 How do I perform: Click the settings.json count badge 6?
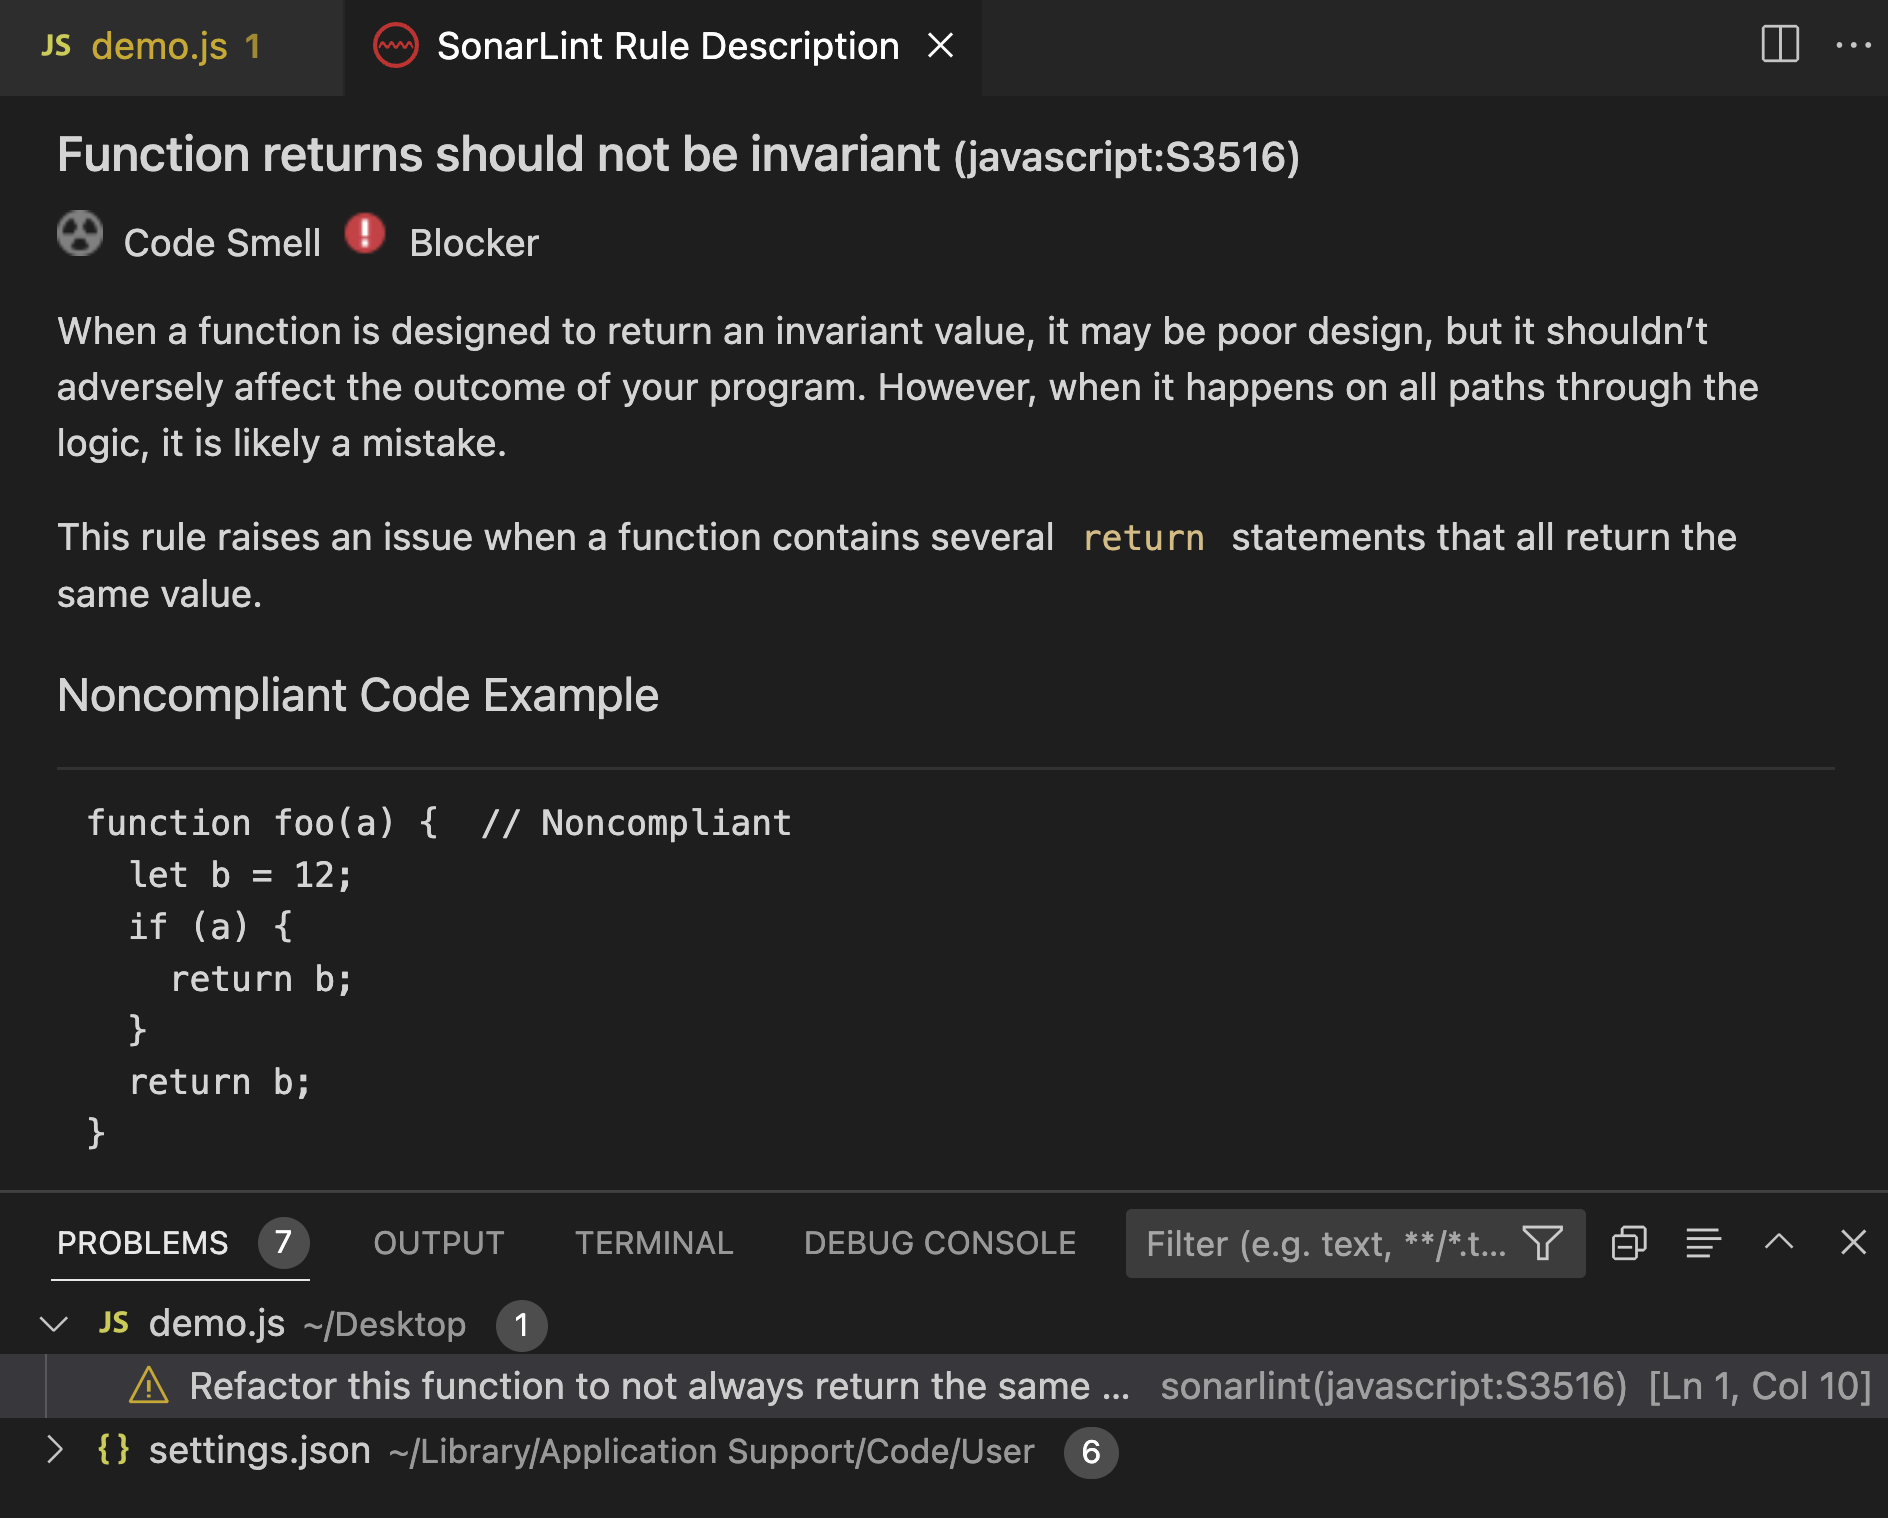[x=1091, y=1452]
